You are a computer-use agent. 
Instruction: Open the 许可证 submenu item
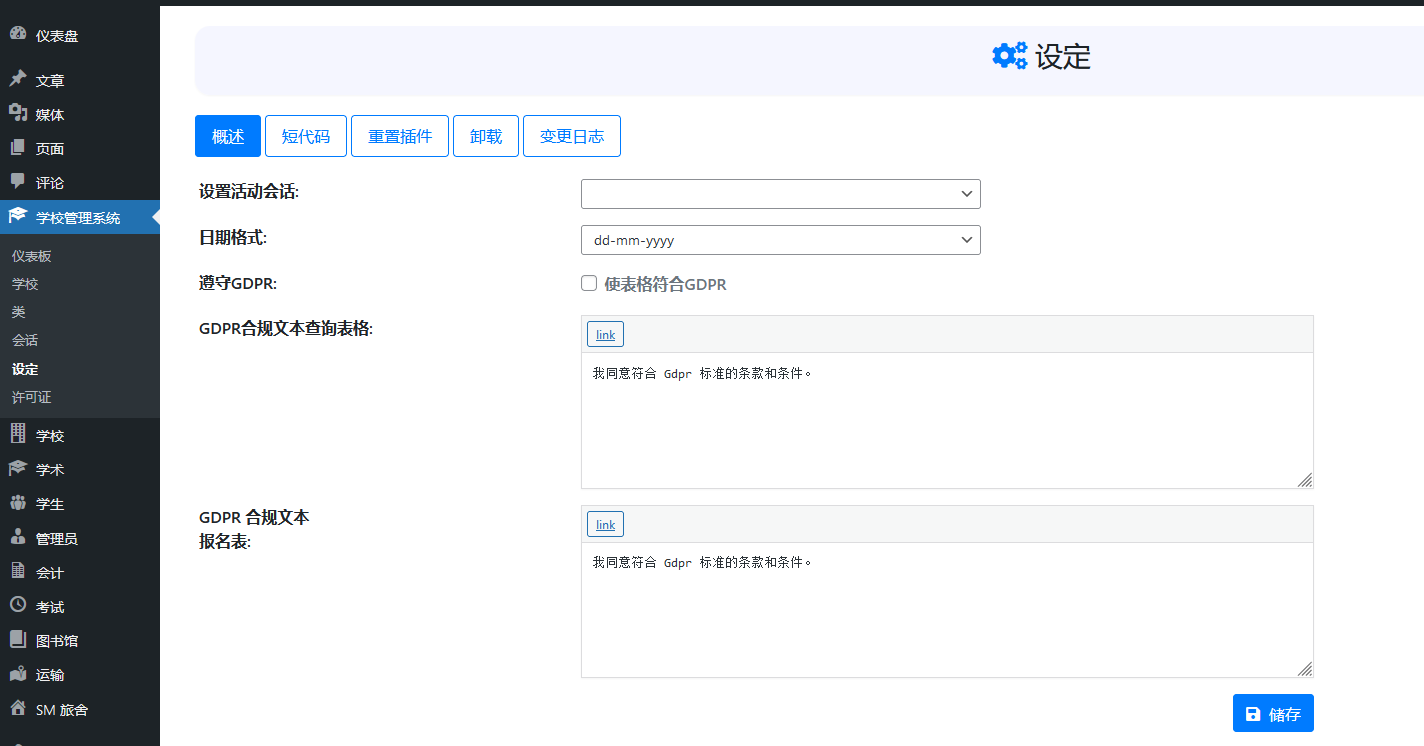(32, 397)
